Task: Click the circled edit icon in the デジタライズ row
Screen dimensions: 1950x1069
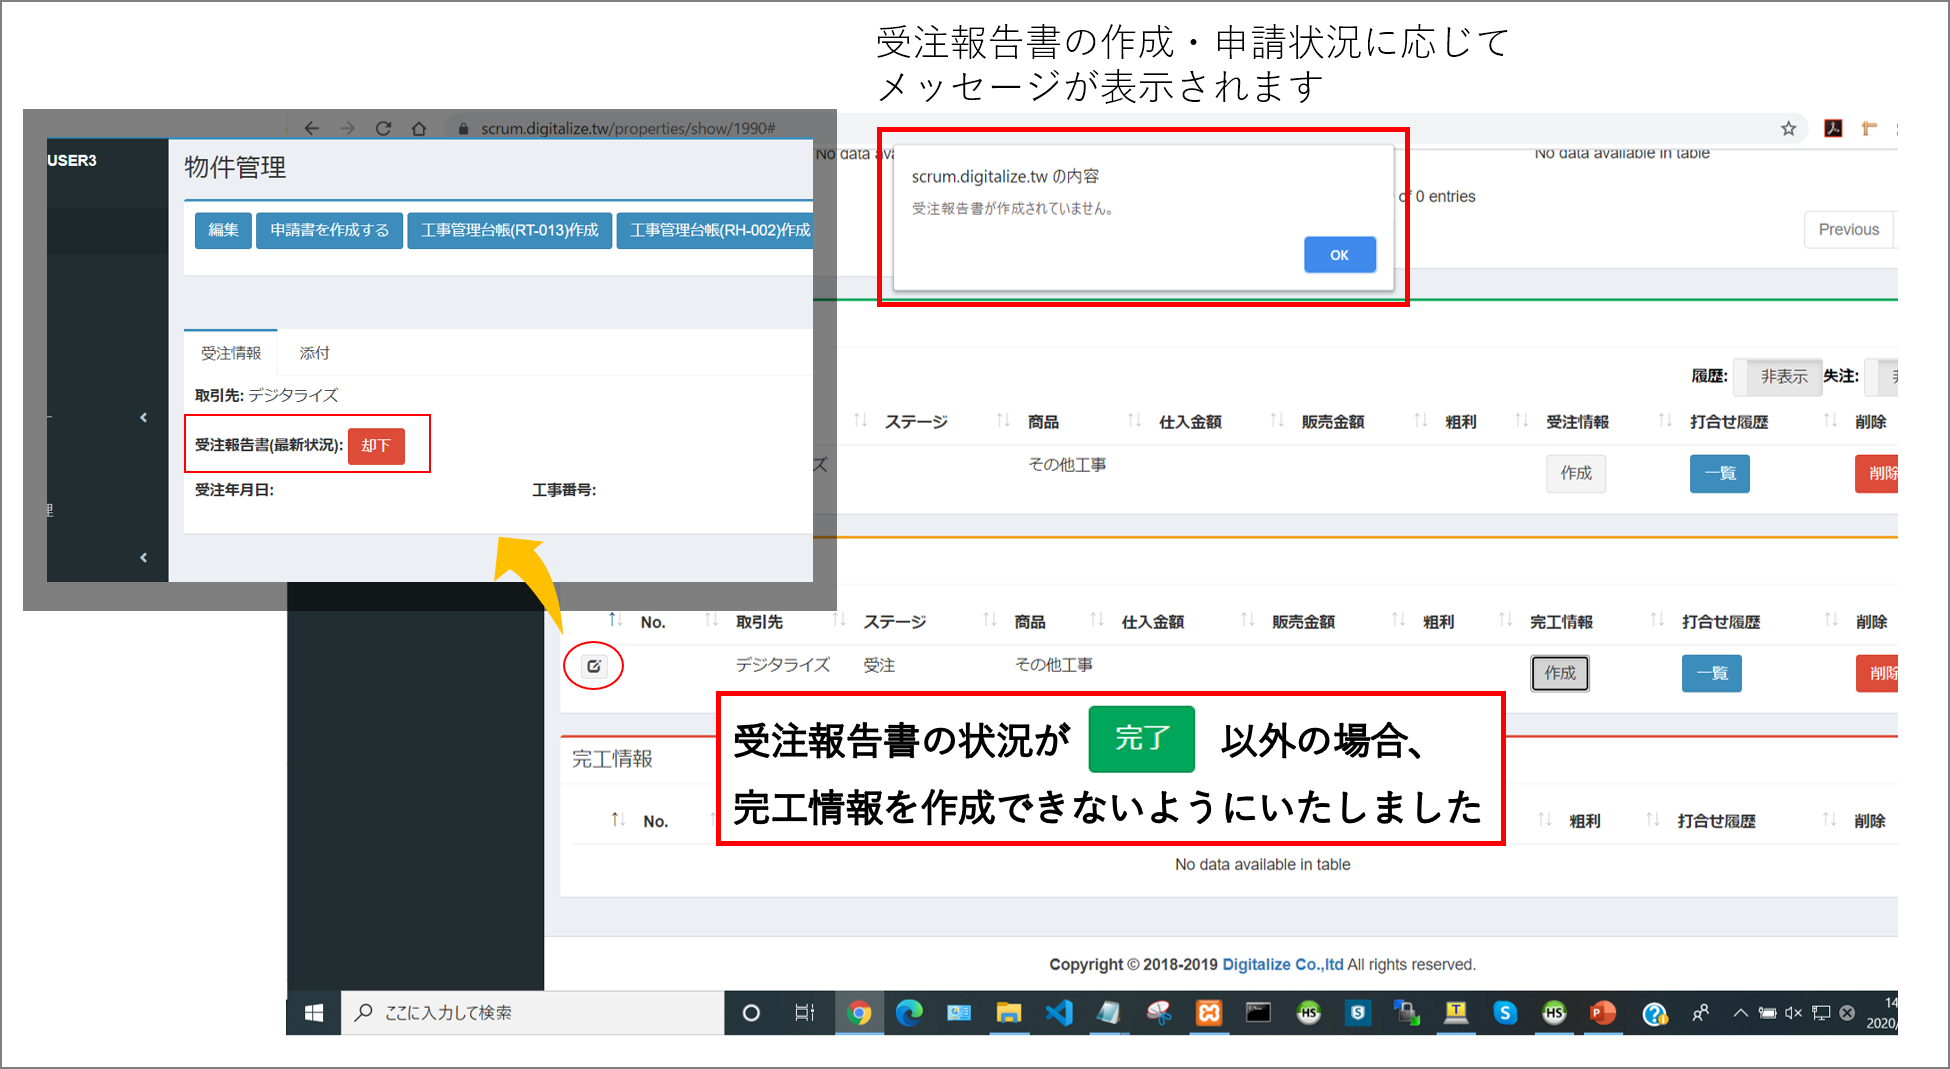Action: tap(594, 666)
